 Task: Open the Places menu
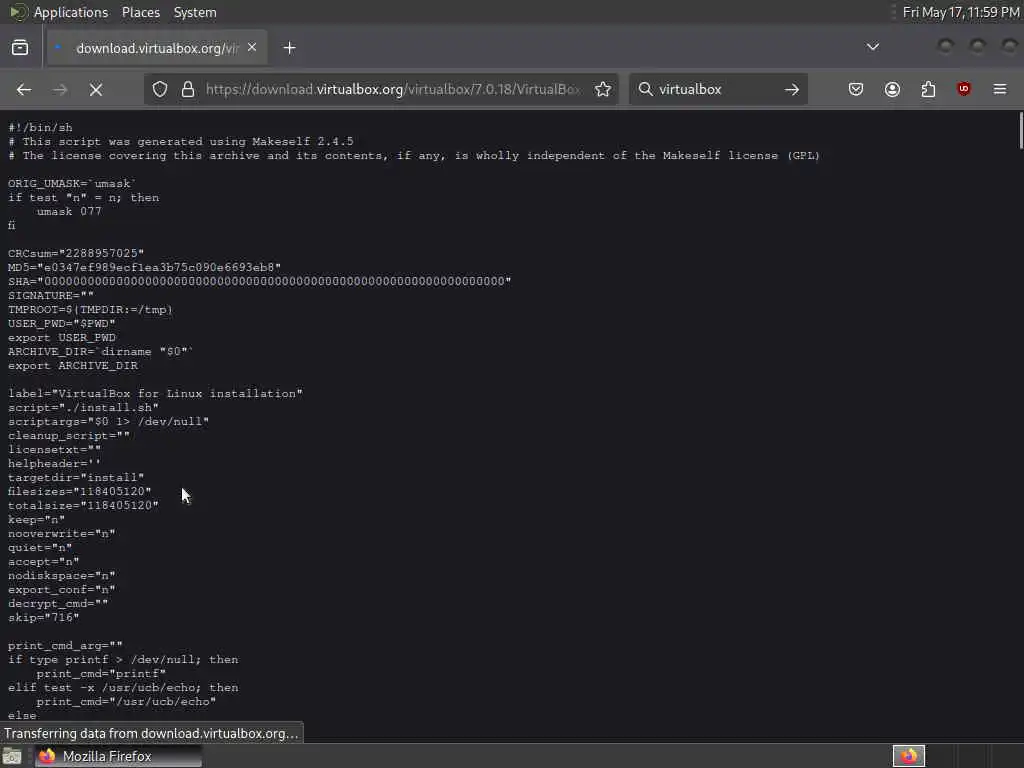tap(140, 12)
